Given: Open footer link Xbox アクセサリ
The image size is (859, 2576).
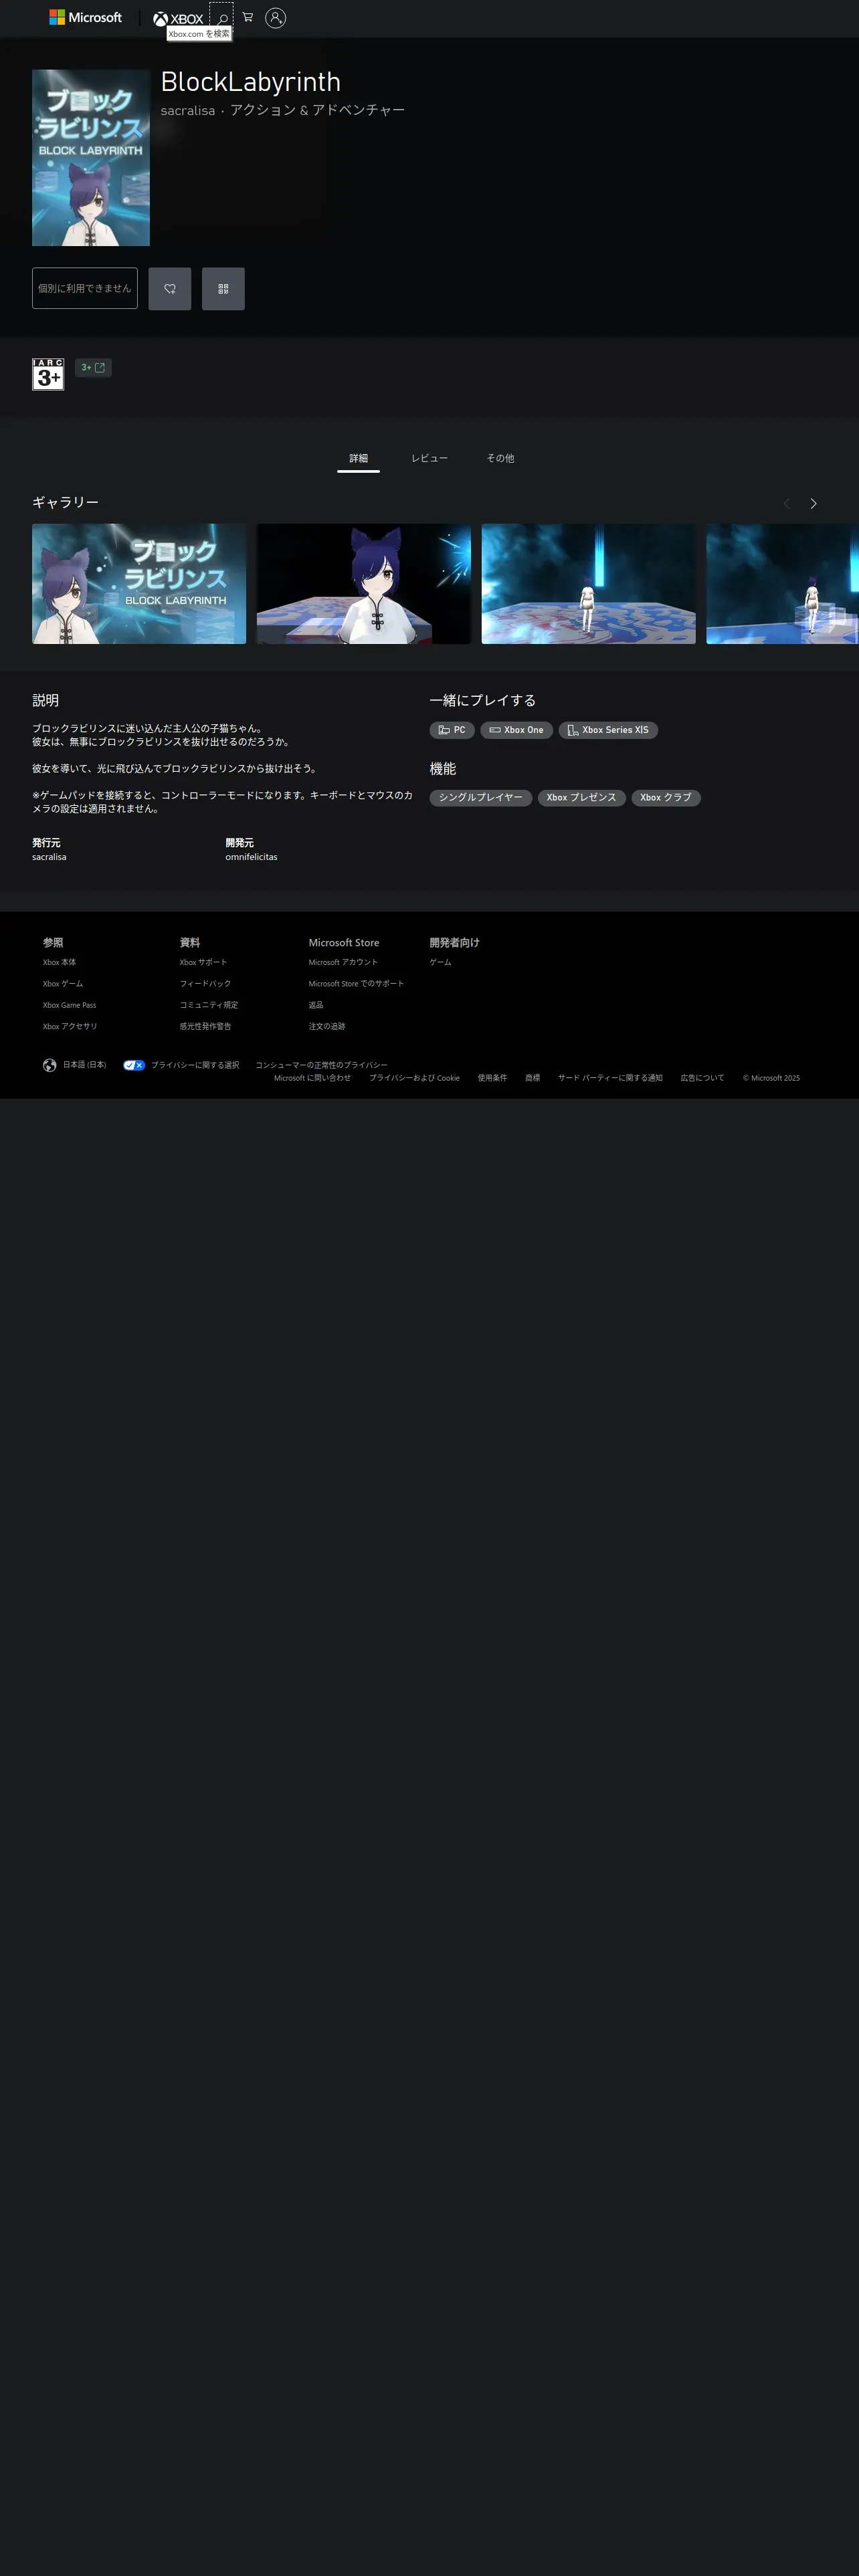Looking at the screenshot, I should click(x=70, y=1026).
